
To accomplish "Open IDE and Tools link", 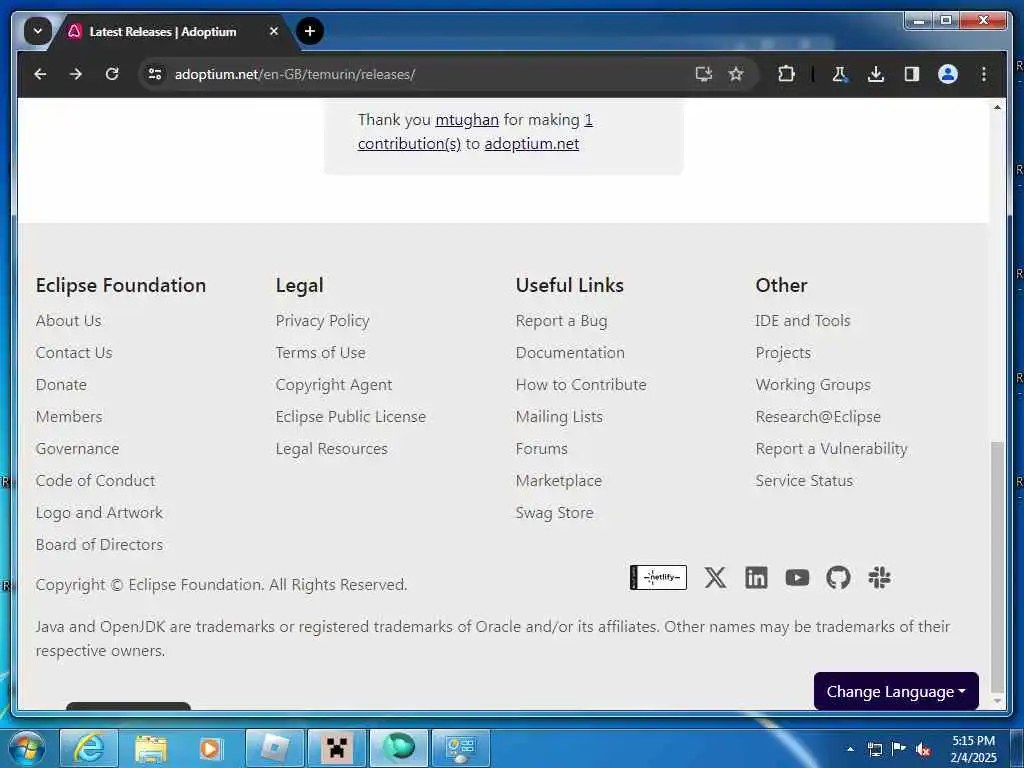I will click(x=803, y=321).
